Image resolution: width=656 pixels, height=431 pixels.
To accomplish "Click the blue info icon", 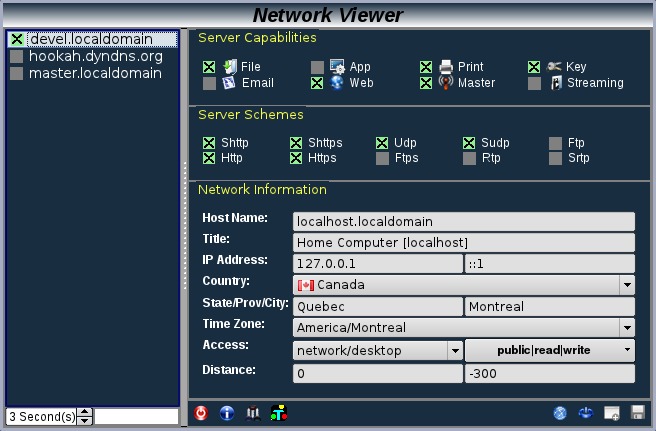I will coord(226,413).
